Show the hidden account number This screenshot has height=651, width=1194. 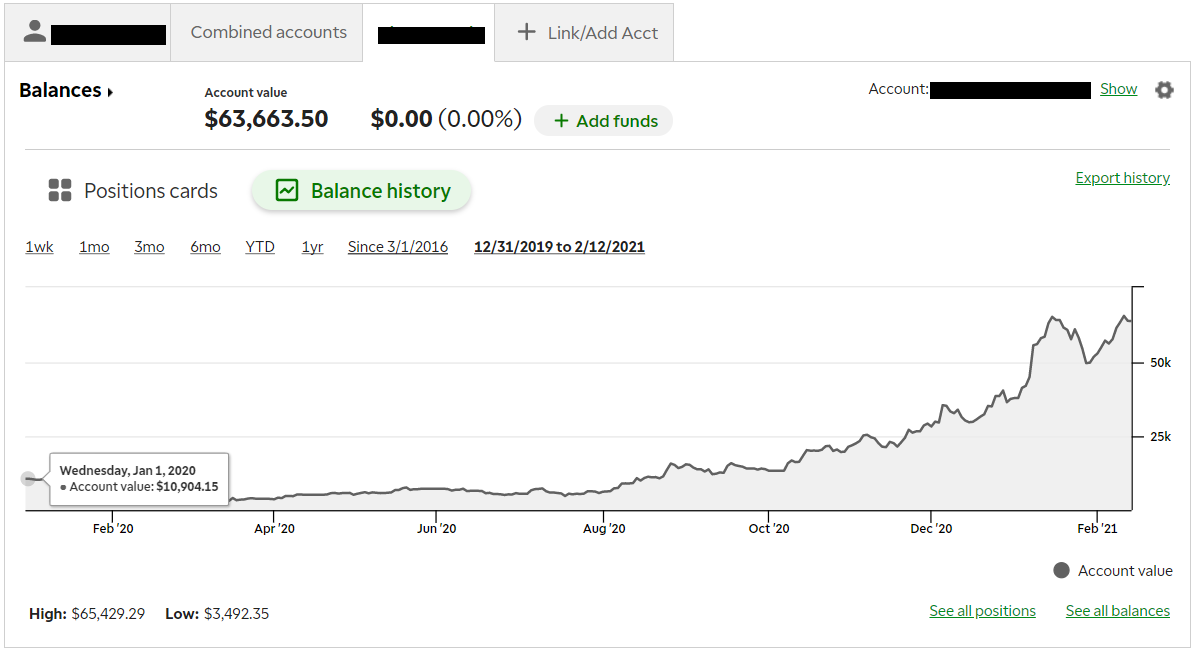pyautogui.click(x=1118, y=89)
